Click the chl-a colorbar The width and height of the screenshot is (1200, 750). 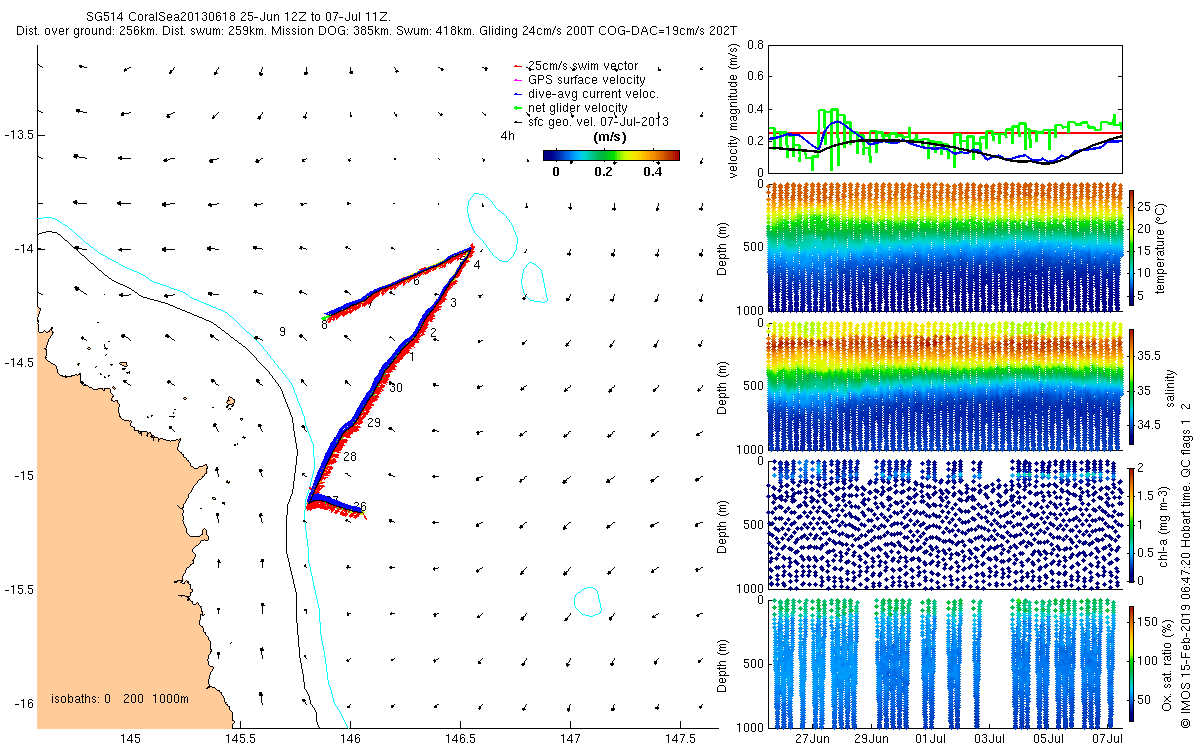tap(1132, 523)
